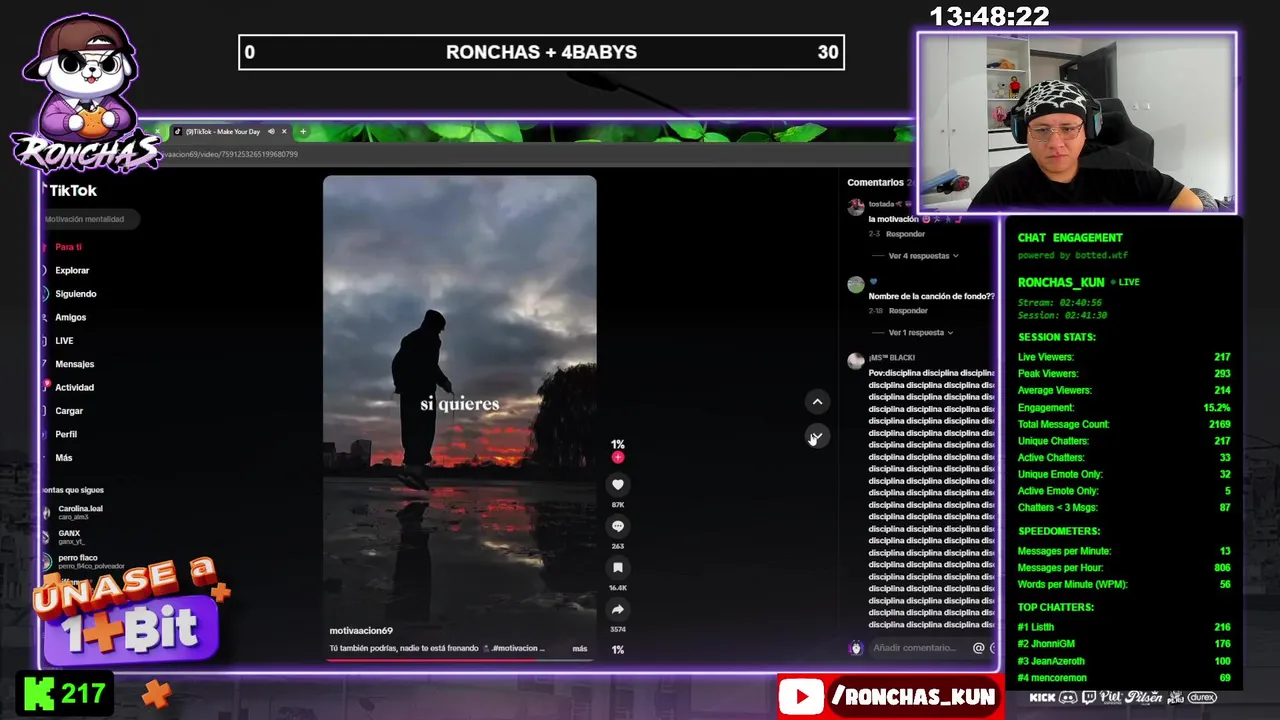Open perro flaco followed account avatar

(x=46, y=561)
